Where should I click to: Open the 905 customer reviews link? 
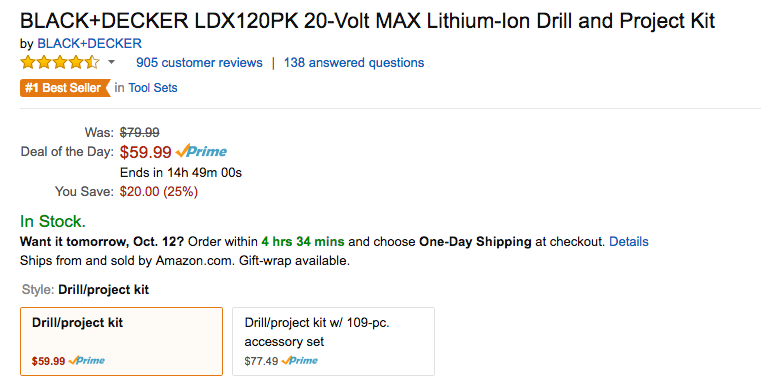pos(199,63)
